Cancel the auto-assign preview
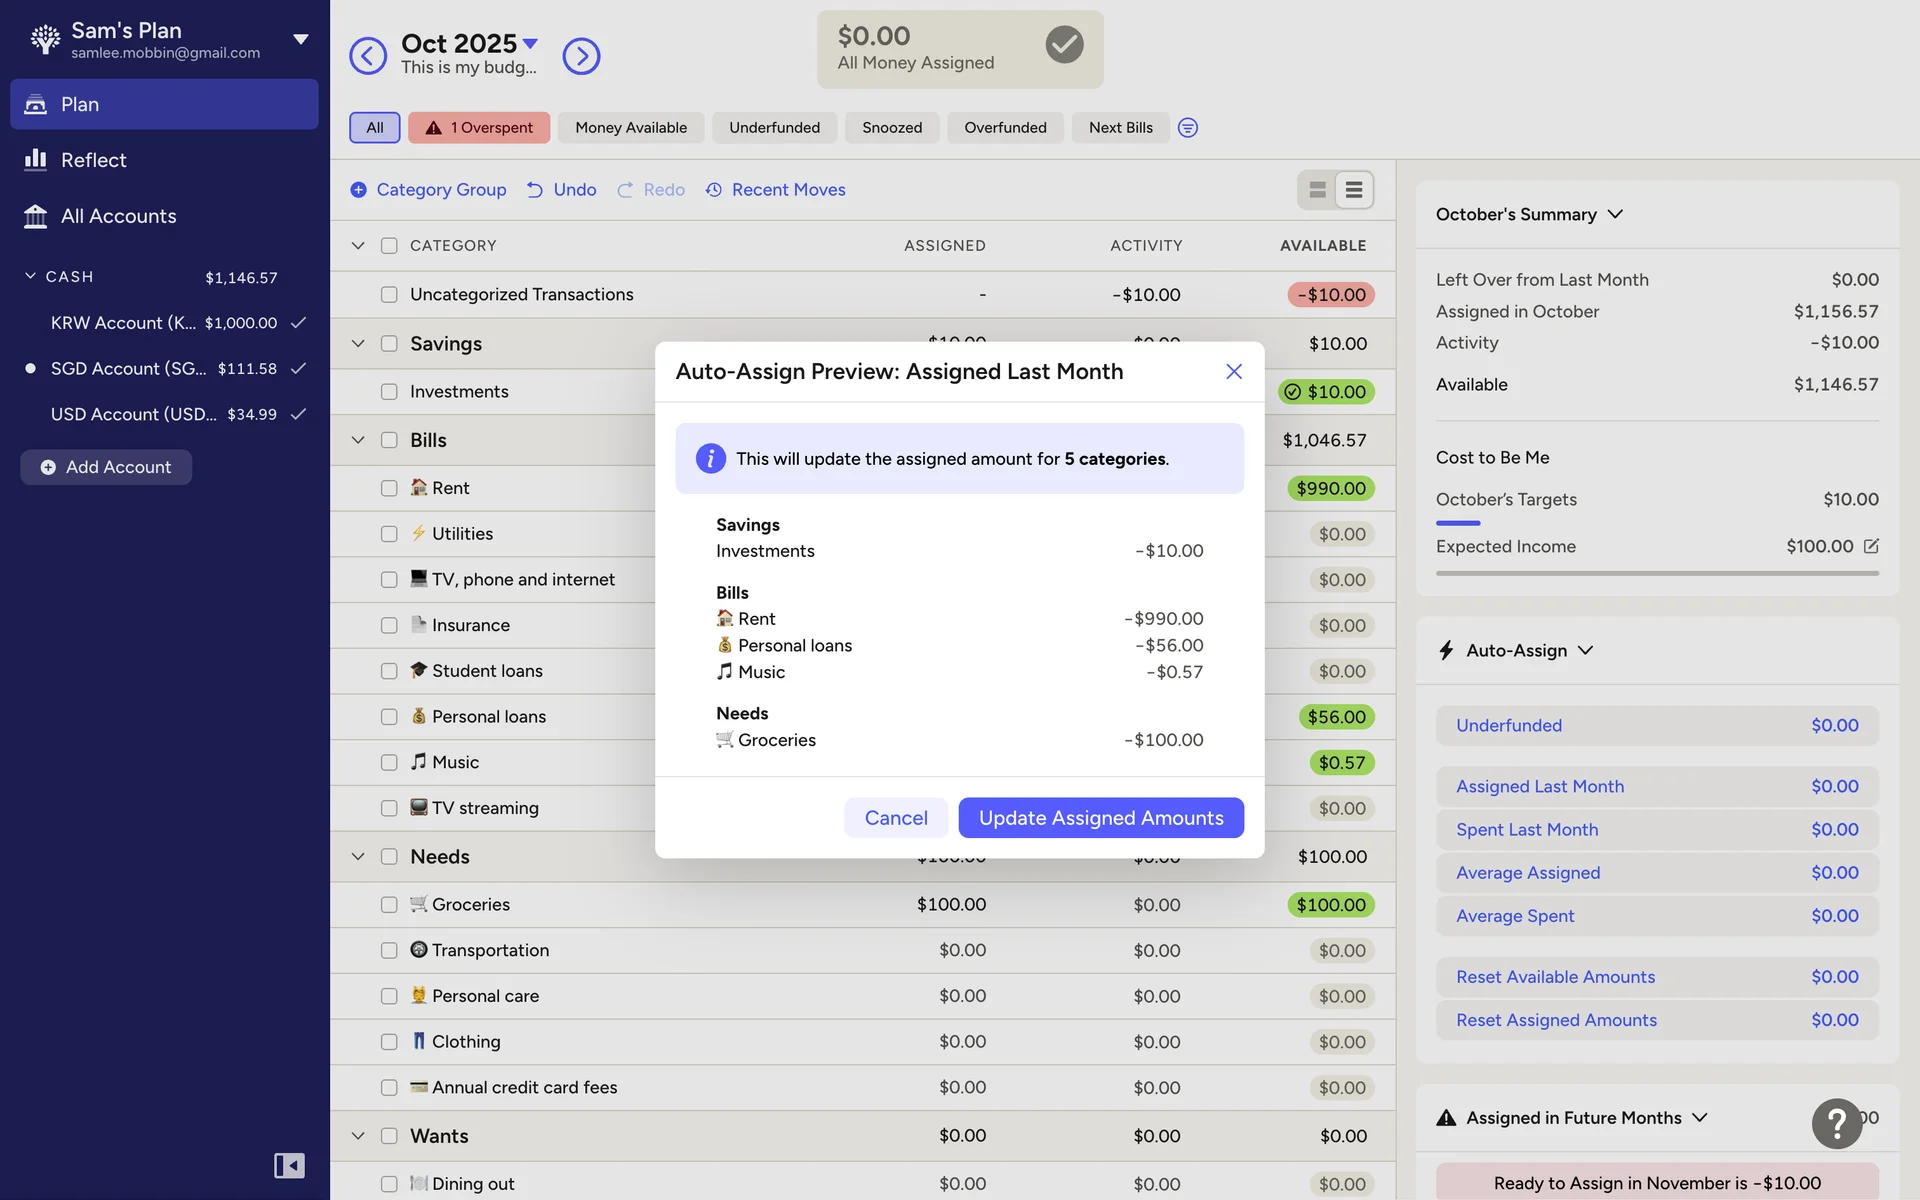The height and width of the screenshot is (1200, 1920). [x=895, y=818]
